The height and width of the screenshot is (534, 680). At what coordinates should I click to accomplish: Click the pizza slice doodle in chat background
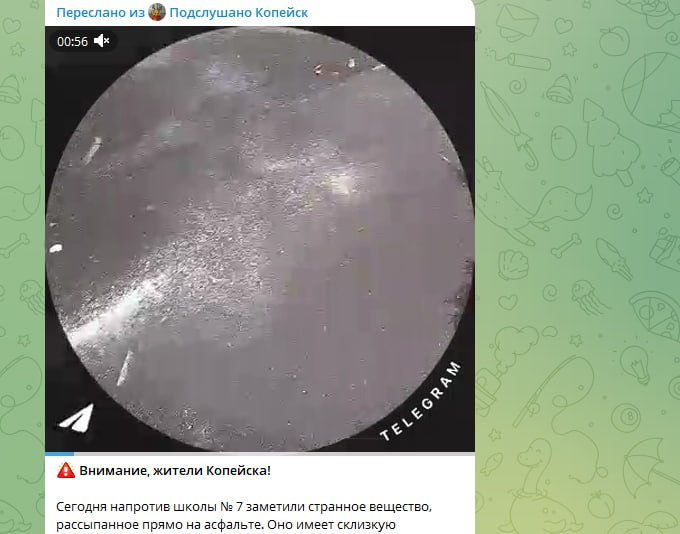[x=655, y=315]
